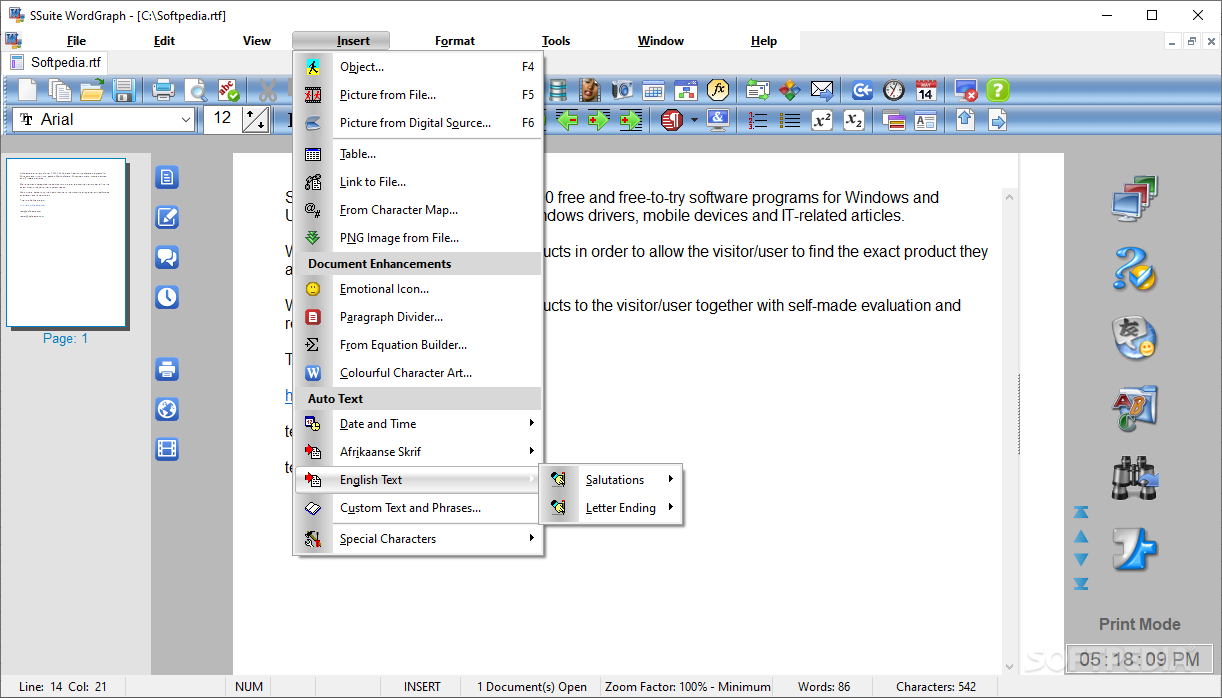
Task: Open the Edit menu
Action: coord(164,41)
